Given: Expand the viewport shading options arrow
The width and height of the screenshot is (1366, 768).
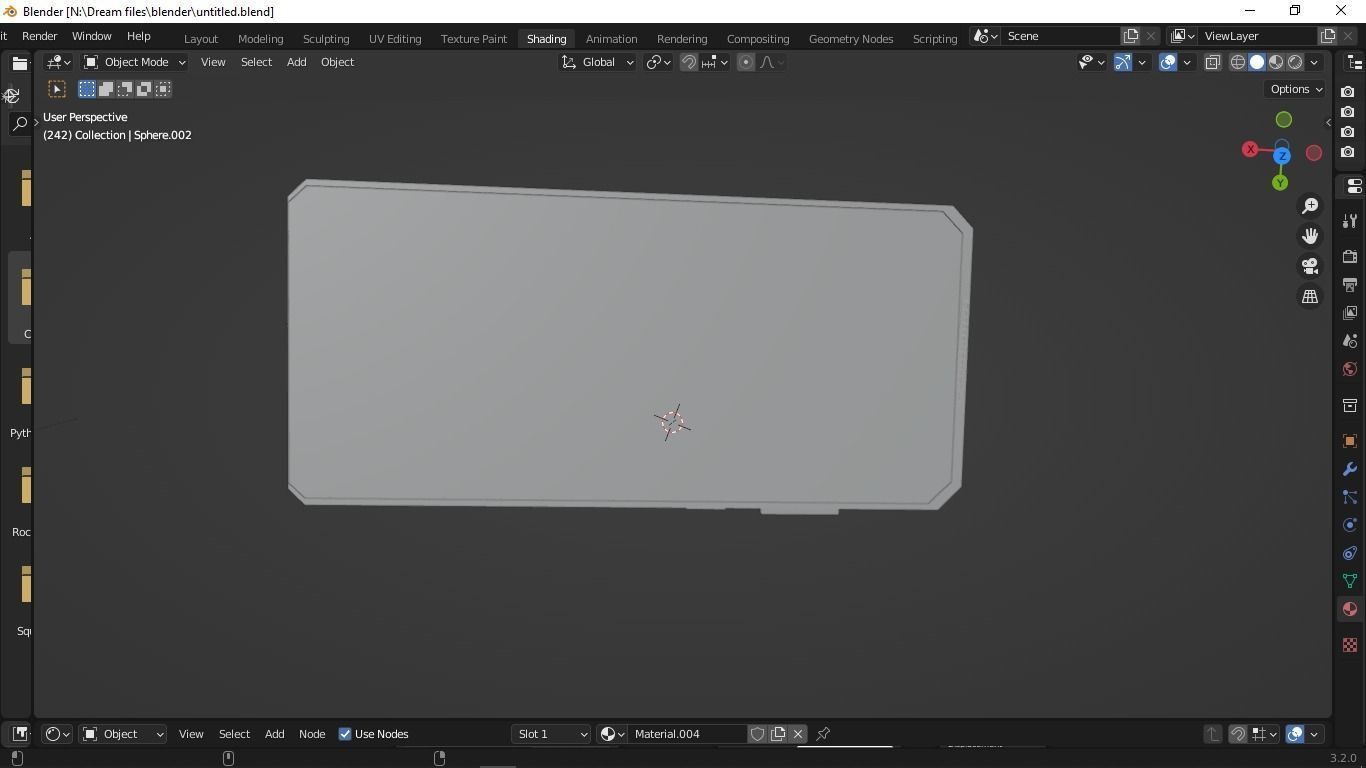Looking at the screenshot, I should [x=1315, y=62].
